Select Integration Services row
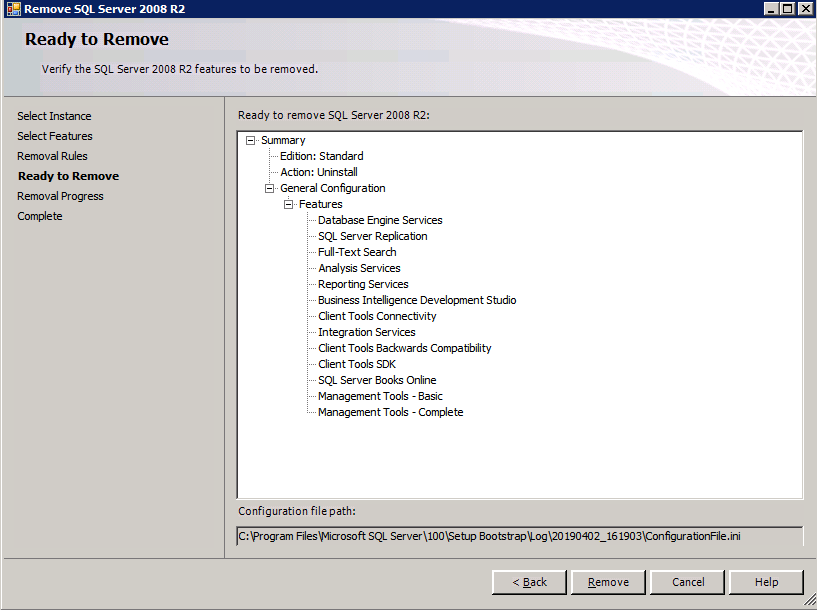Image resolution: width=817 pixels, height=610 pixels. (x=366, y=332)
